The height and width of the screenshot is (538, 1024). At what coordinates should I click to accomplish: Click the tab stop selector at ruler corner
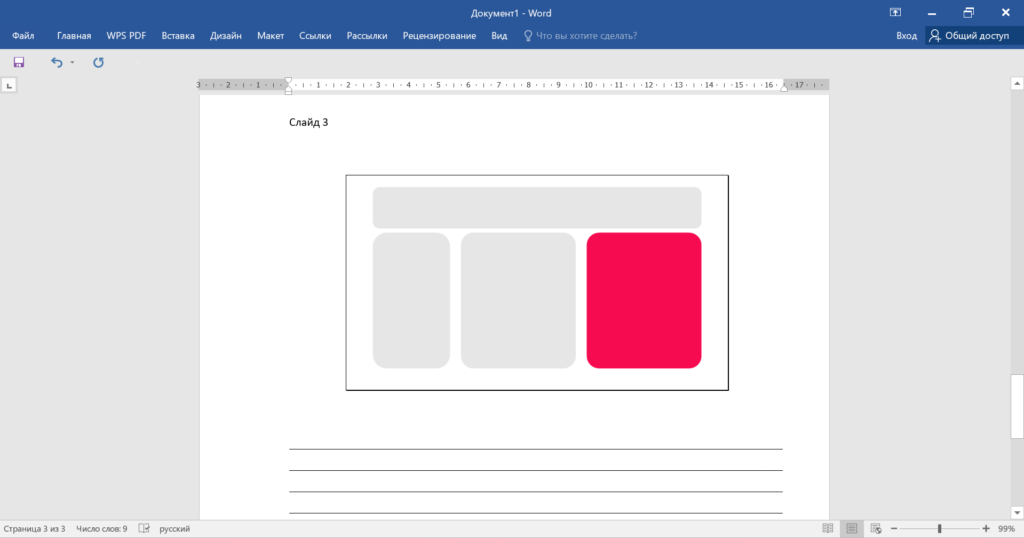pos(9,86)
